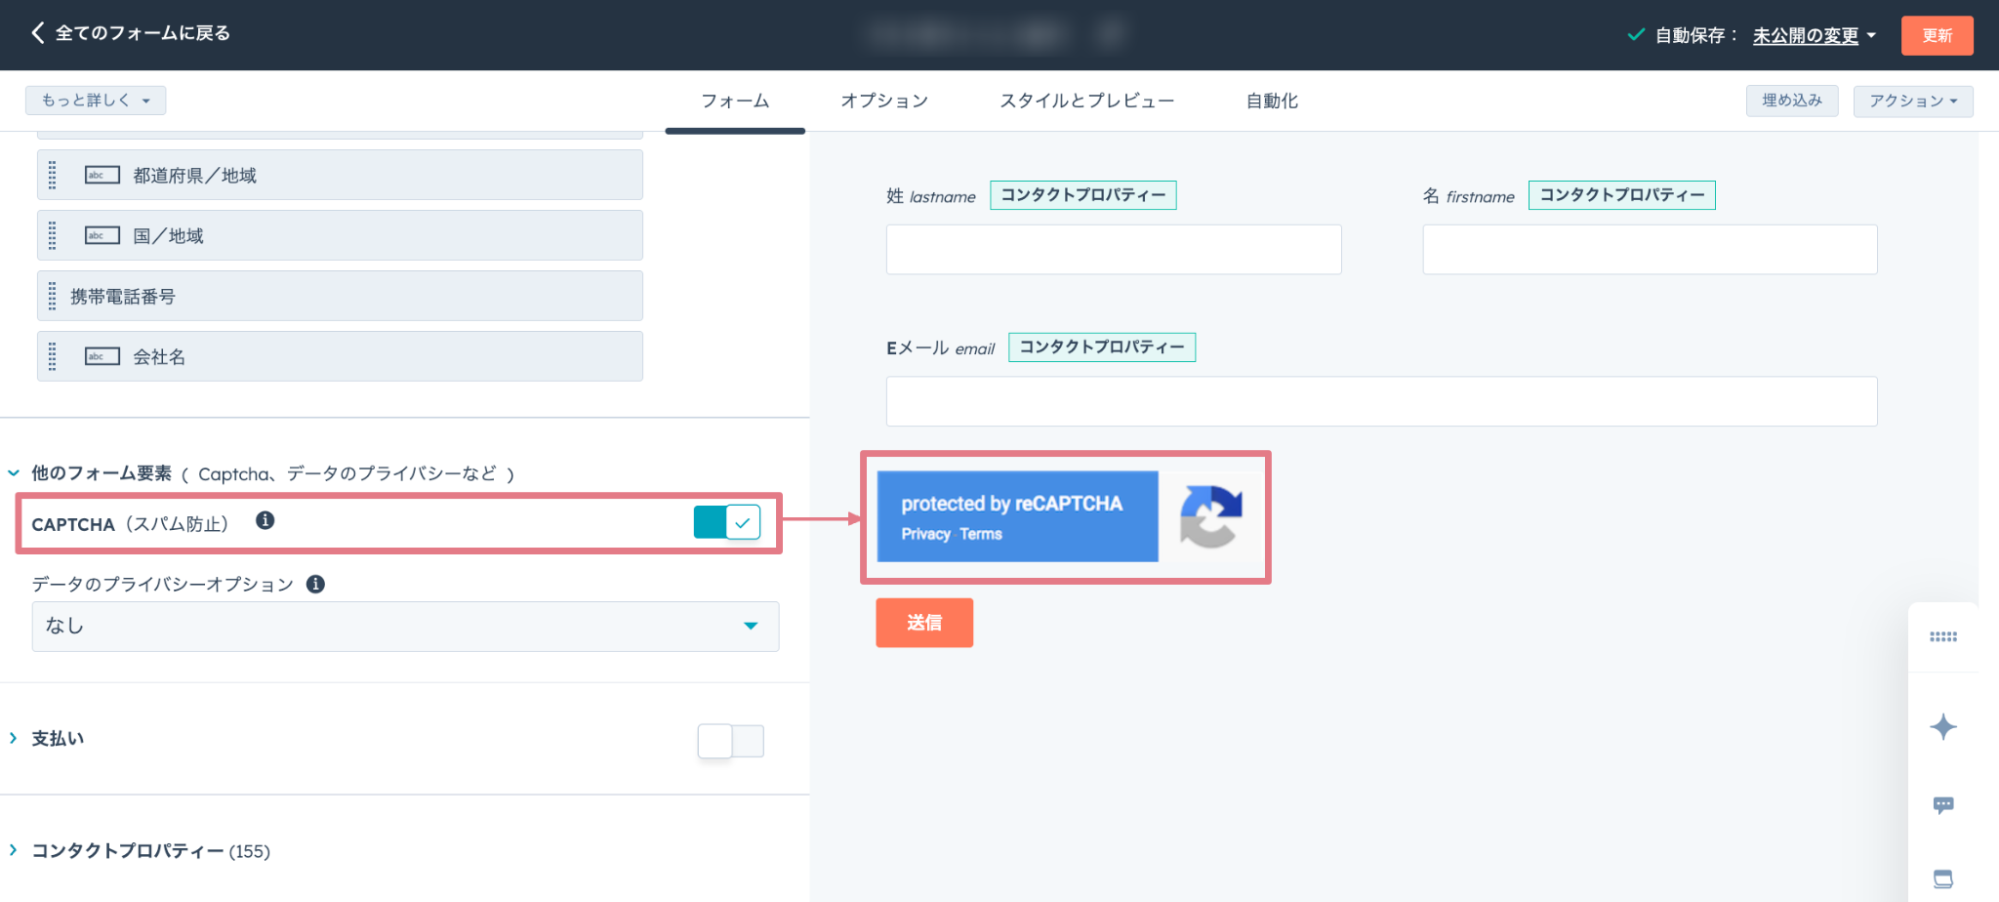Click the drag handle of 都道府県/地域 field
1999x902 pixels.
coord(52,175)
